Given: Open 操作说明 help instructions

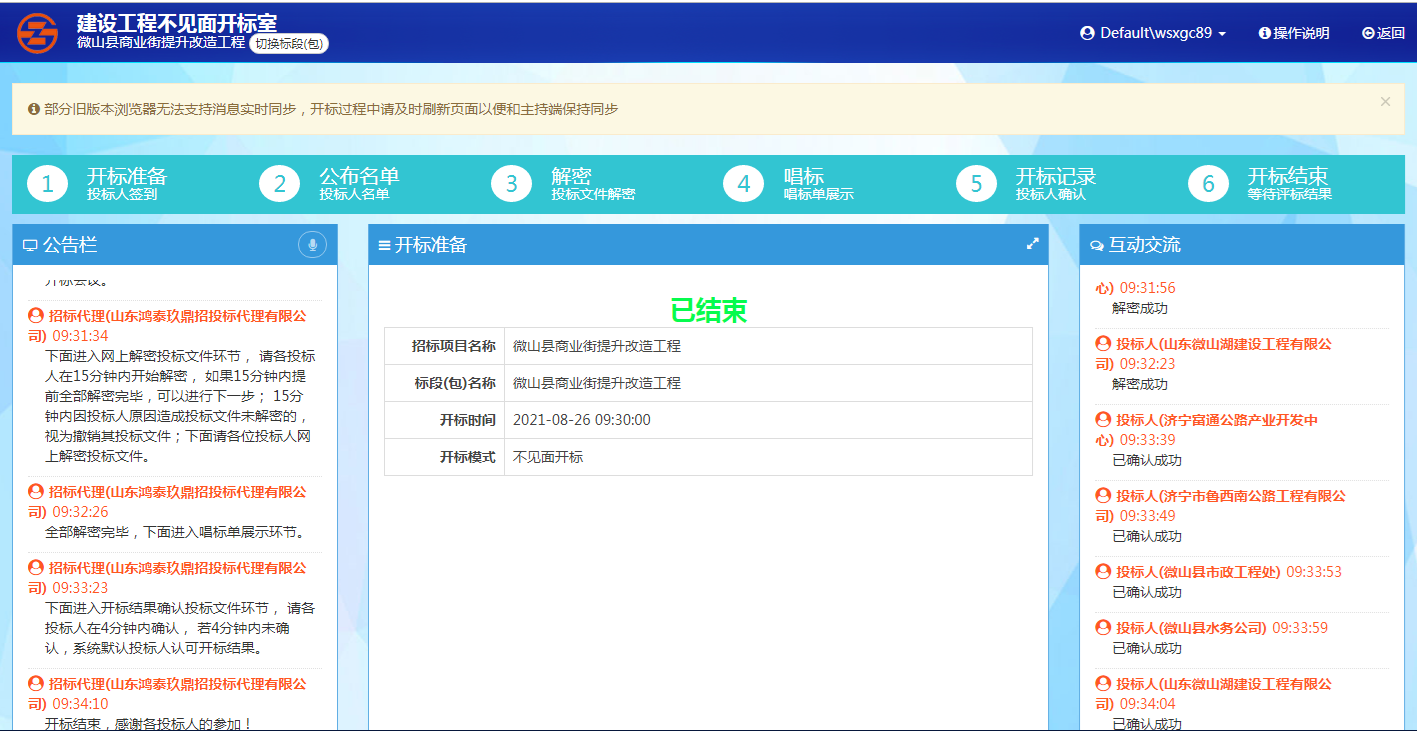Looking at the screenshot, I should point(1294,33).
